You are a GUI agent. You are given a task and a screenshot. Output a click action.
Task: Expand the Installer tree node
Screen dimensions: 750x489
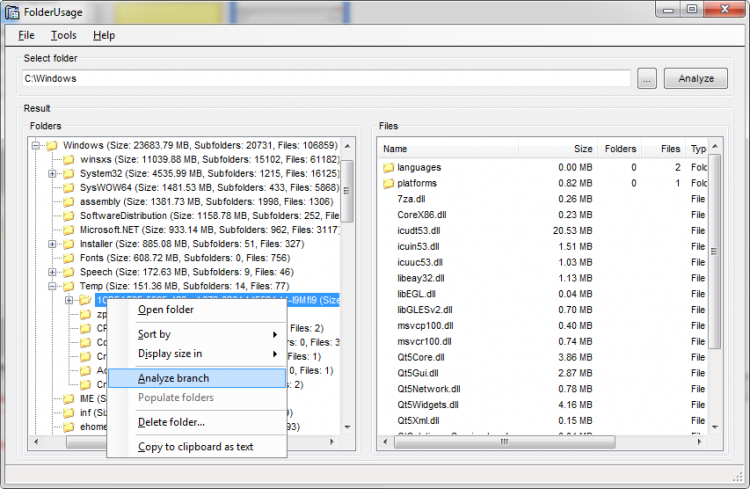coord(53,244)
